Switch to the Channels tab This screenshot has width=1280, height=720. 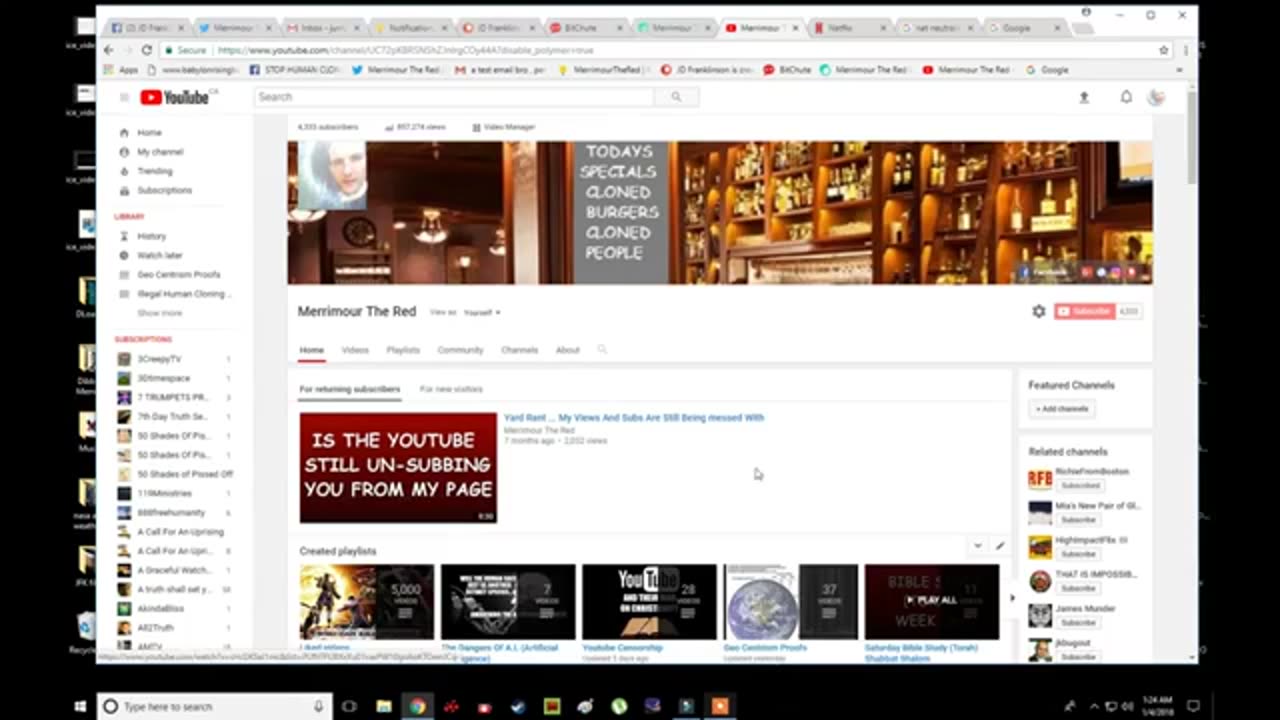[x=519, y=350]
